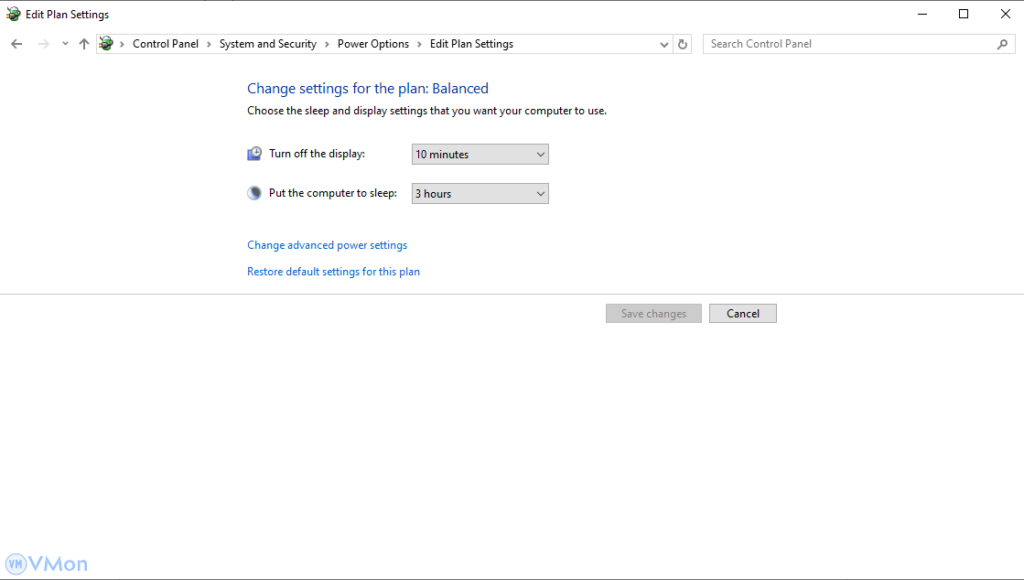Click the Up to Power Options arrow

click(84, 44)
